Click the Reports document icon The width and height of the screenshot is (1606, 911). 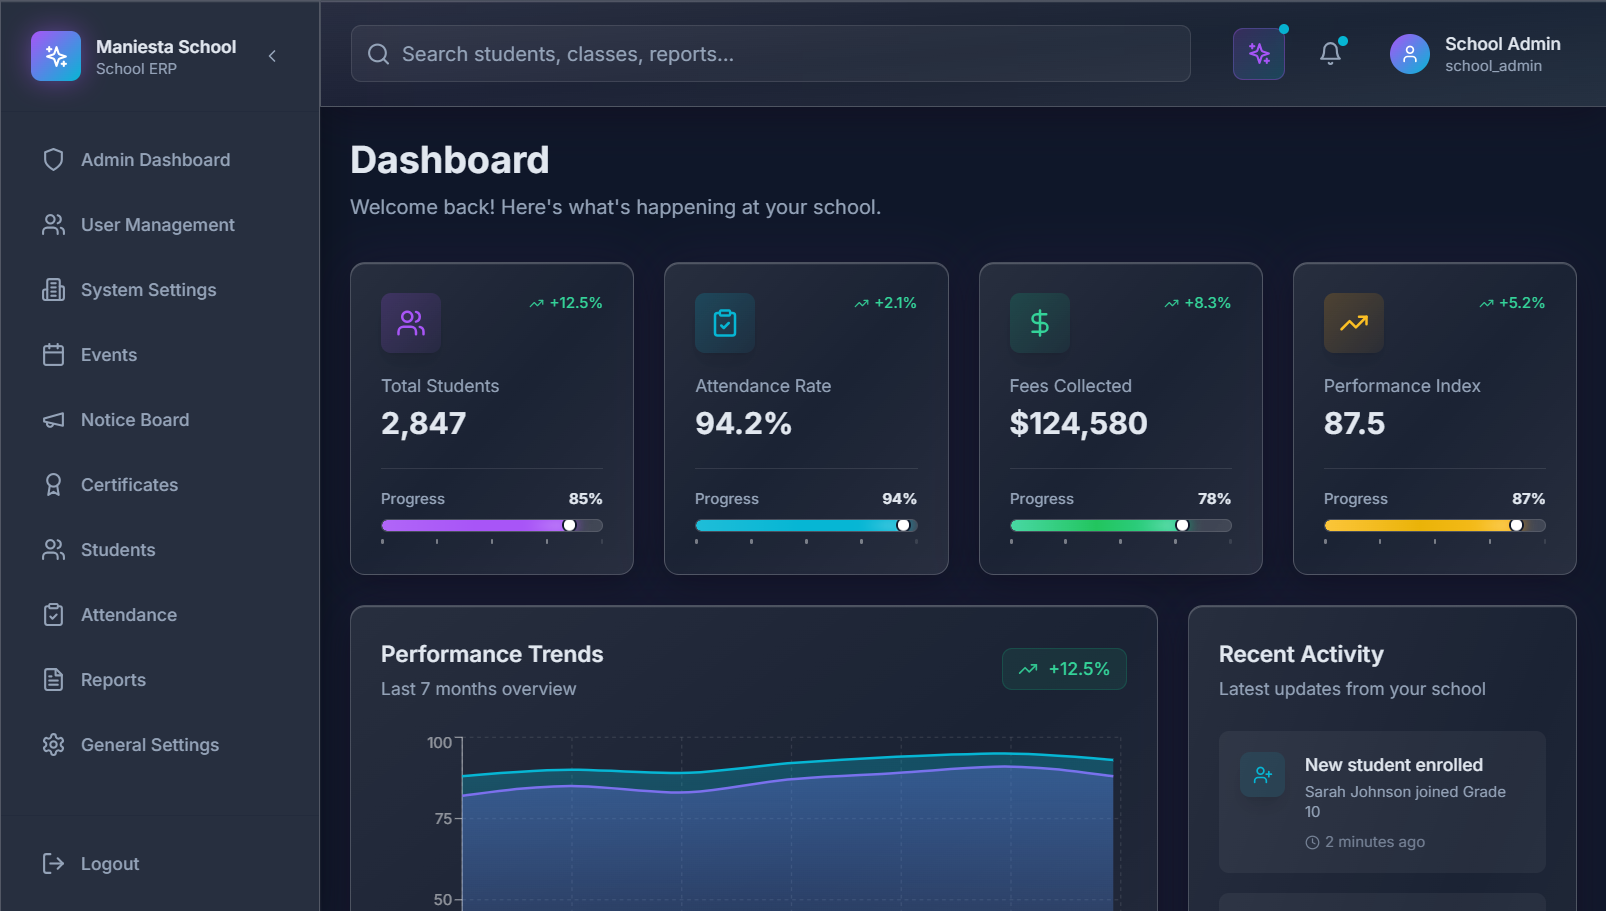[54, 680]
